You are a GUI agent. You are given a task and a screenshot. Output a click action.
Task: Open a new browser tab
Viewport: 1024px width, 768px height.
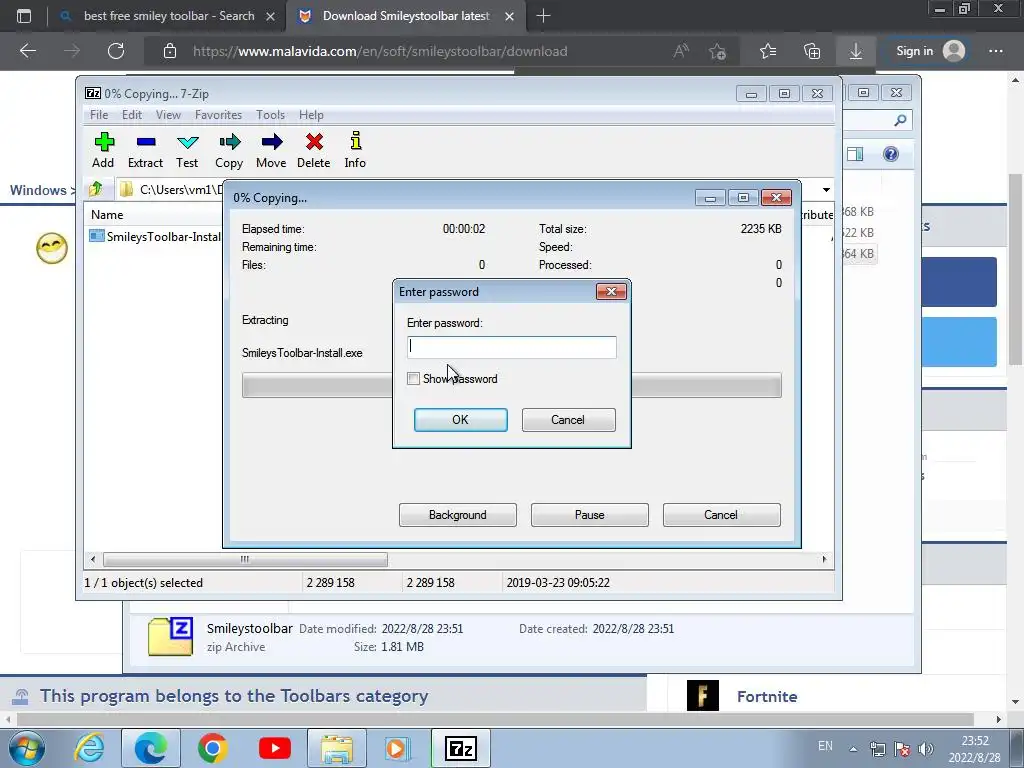point(543,16)
